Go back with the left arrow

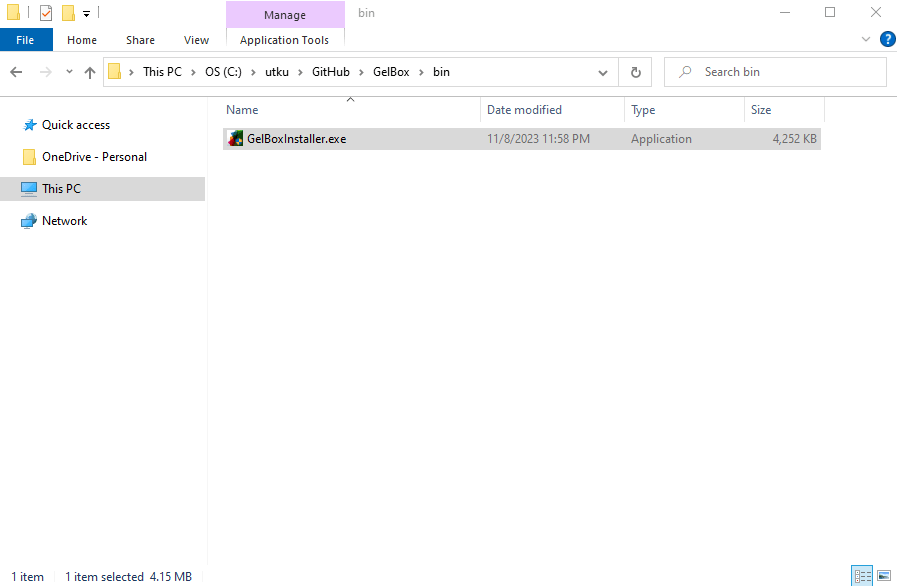point(17,72)
